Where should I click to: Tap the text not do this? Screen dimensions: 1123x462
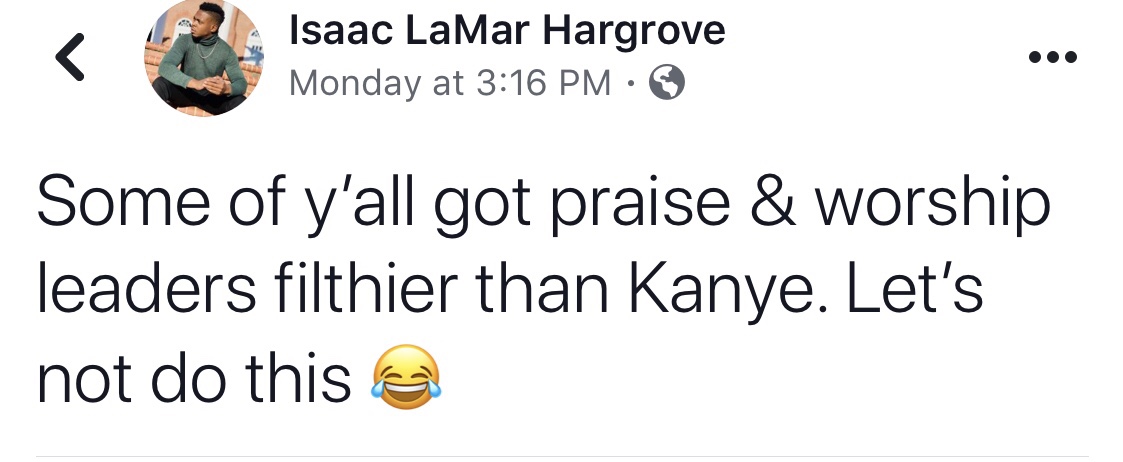pyautogui.click(x=194, y=379)
